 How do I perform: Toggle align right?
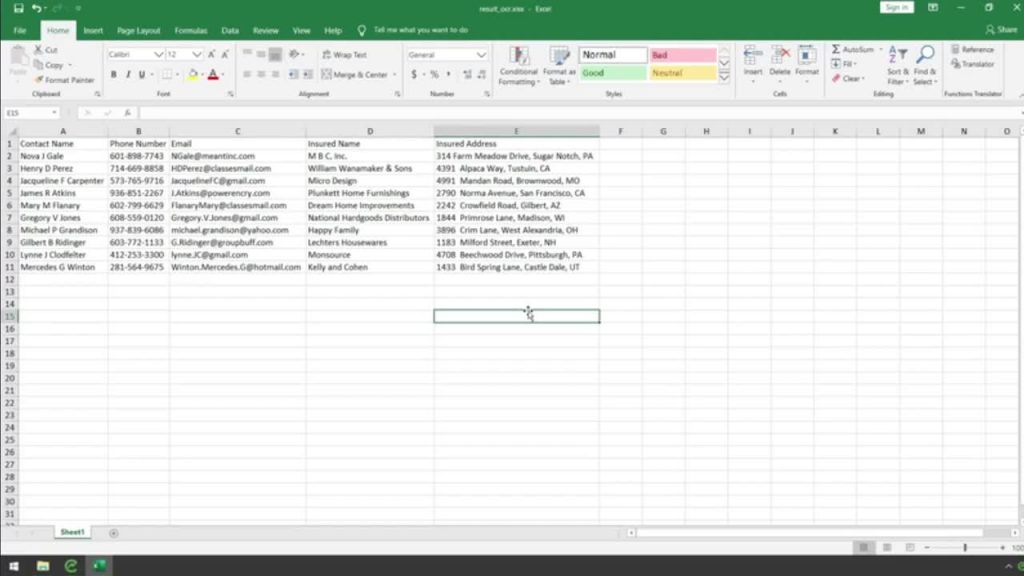tap(276, 74)
